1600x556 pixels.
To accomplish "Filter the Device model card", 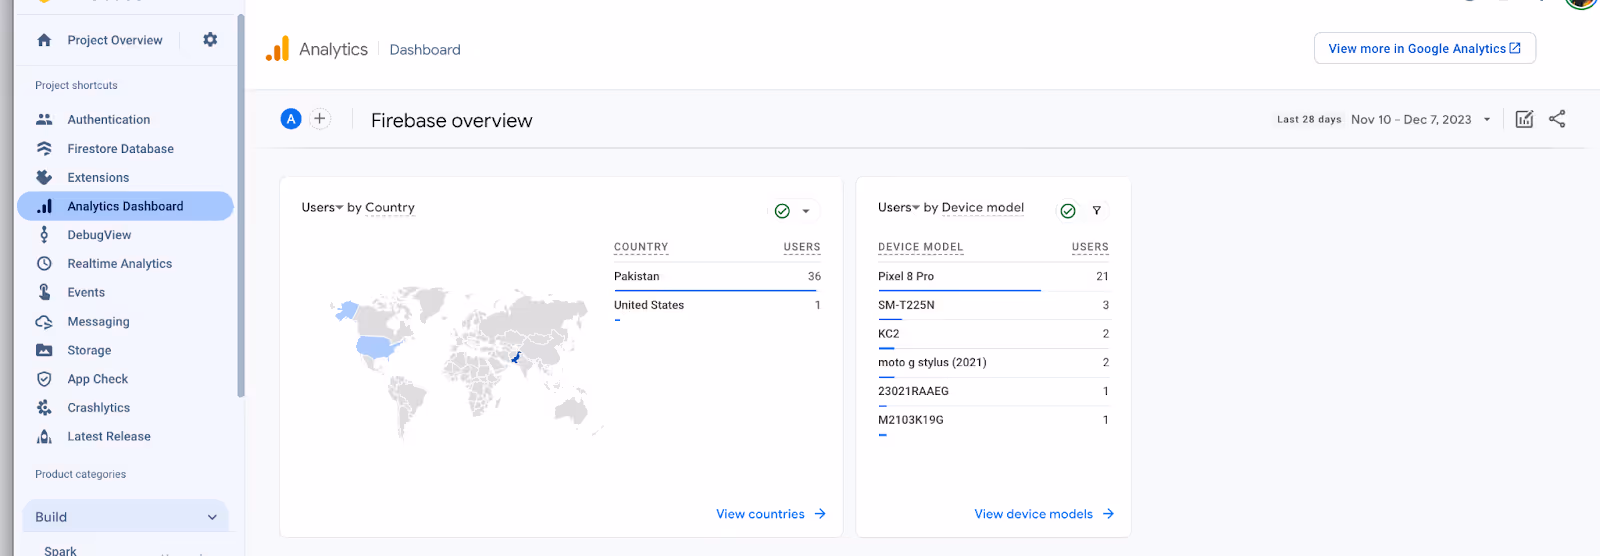I will coord(1097,210).
